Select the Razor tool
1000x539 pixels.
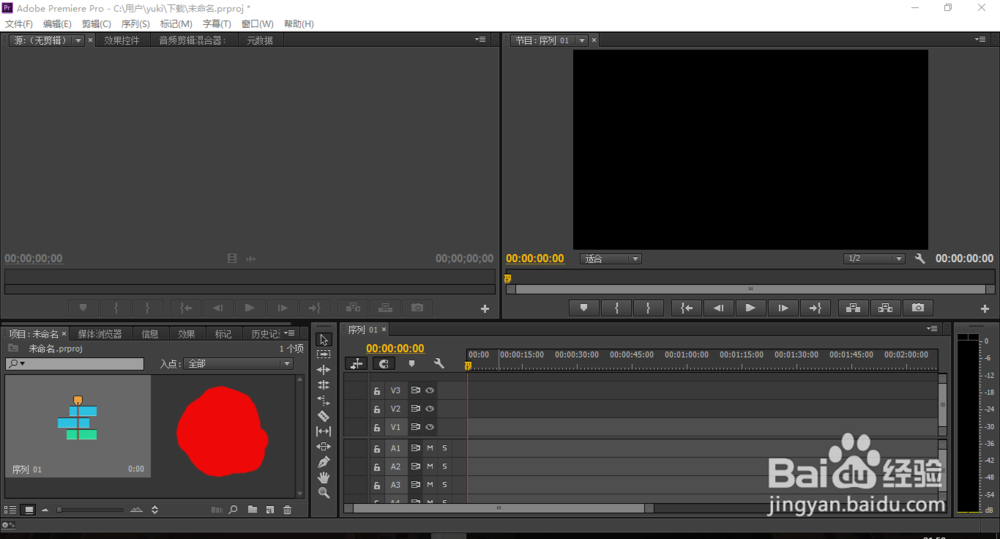coord(323,416)
